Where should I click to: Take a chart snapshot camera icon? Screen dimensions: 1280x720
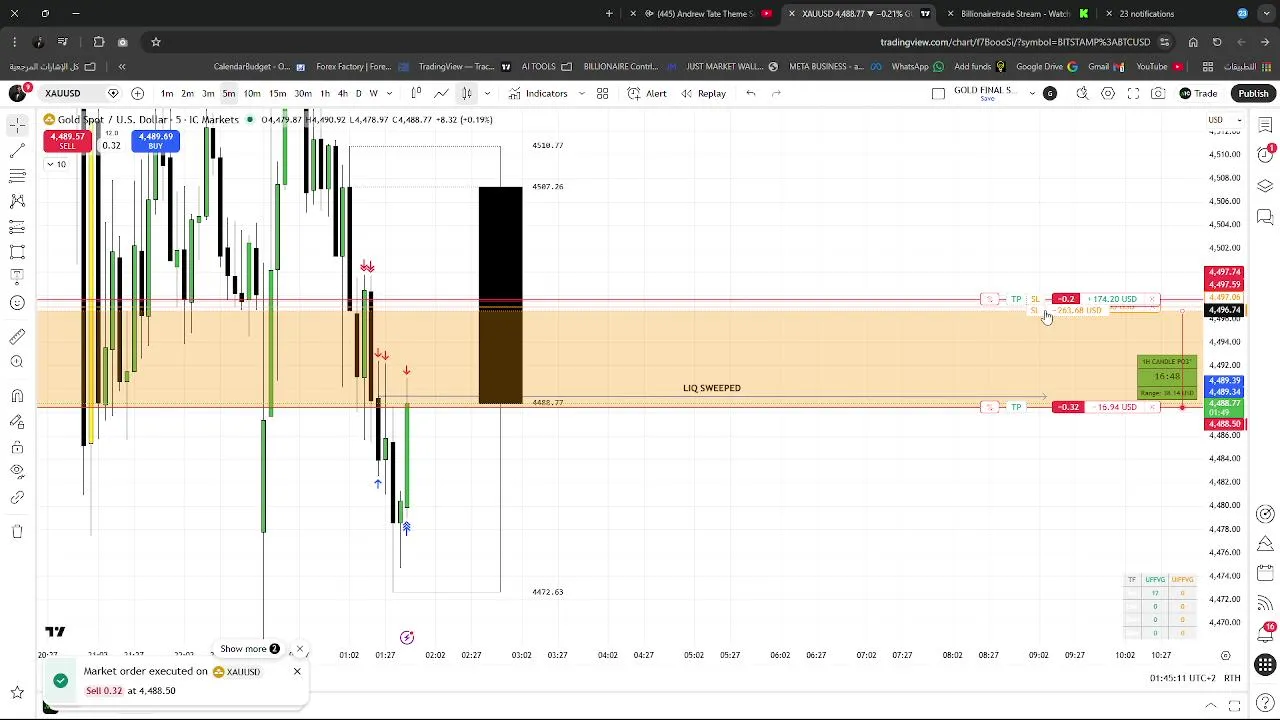(1158, 93)
